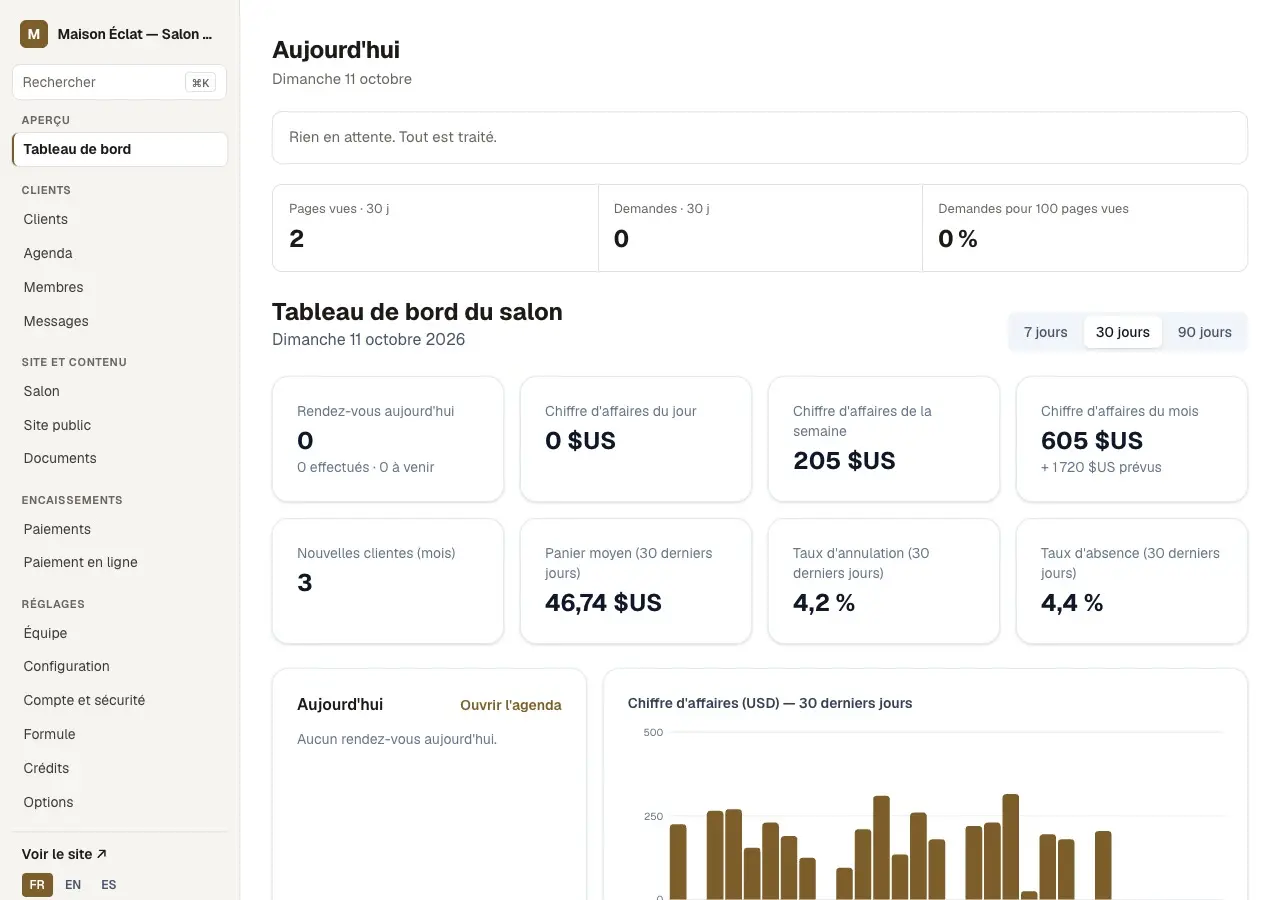Viewport: 1280px width, 900px height.
Task: Switch period to 7 jours
Action: pos(1045,332)
